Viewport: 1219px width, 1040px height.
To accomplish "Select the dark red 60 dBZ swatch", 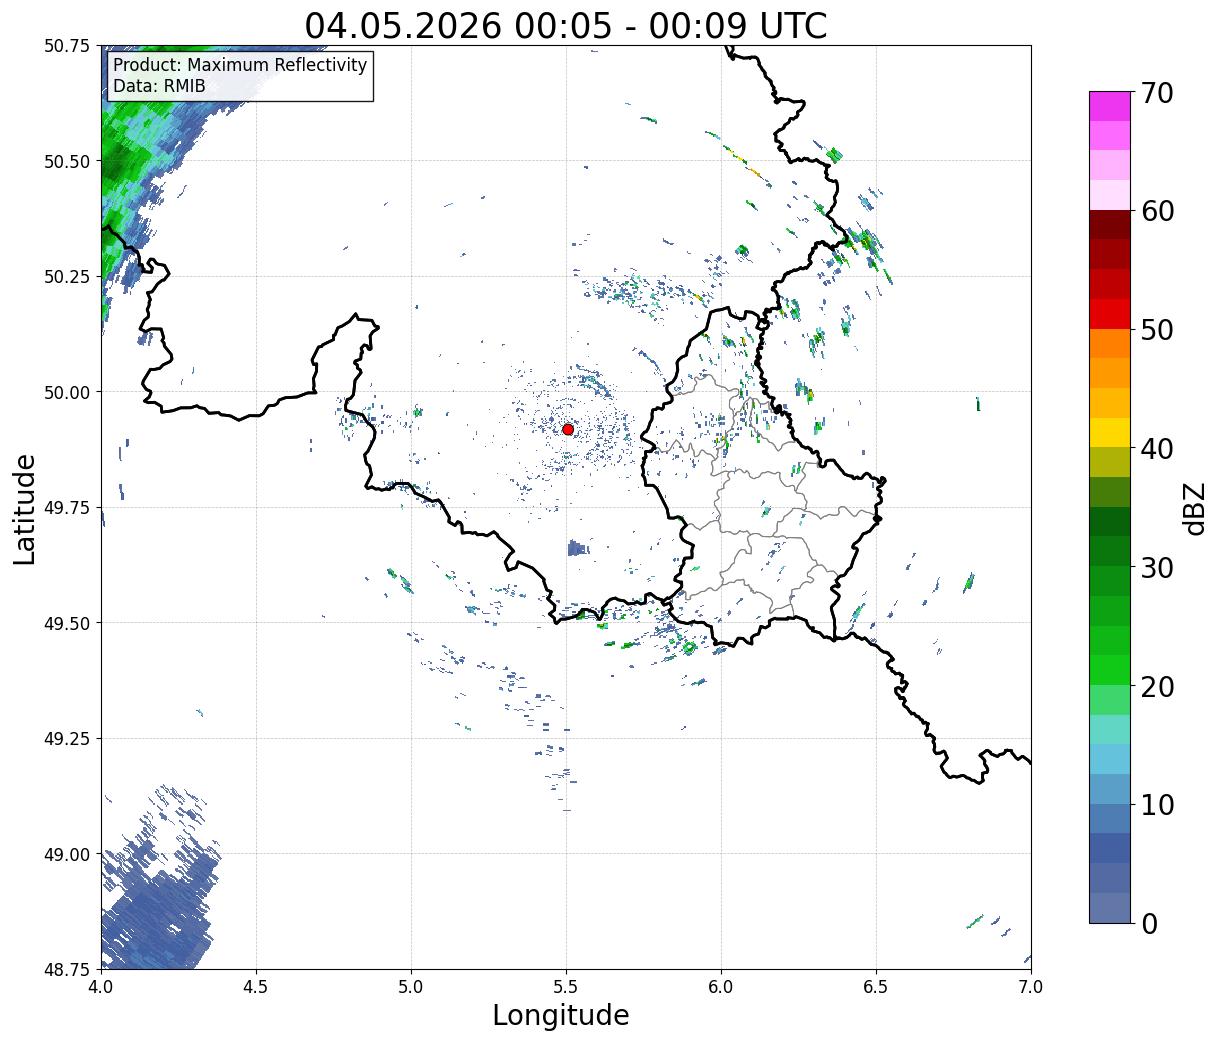I will point(1110,224).
